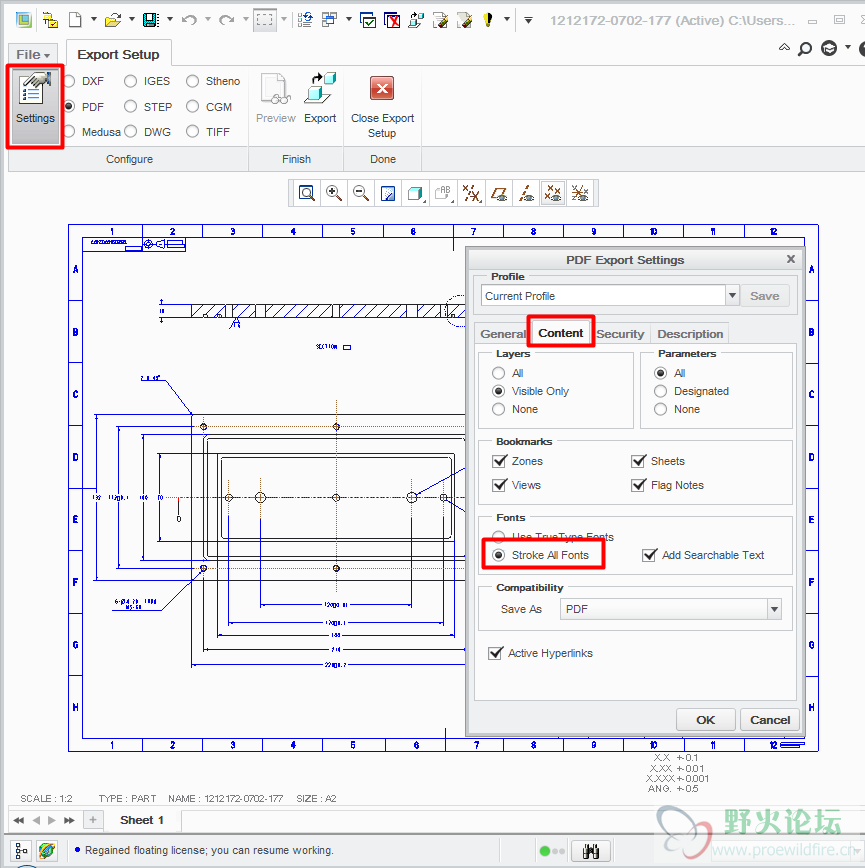Switch to the Description tab
Image resolution: width=865 pixels, height=868 pixels.
[x=690, y=334]
